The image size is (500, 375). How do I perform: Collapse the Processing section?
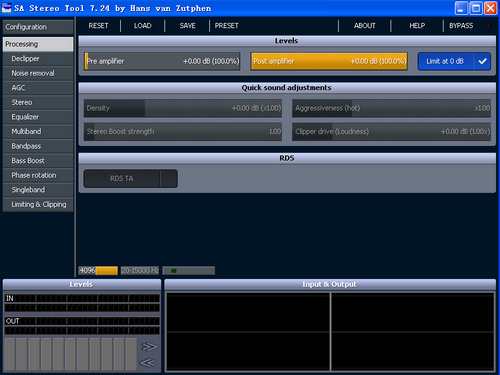point(38,44)
